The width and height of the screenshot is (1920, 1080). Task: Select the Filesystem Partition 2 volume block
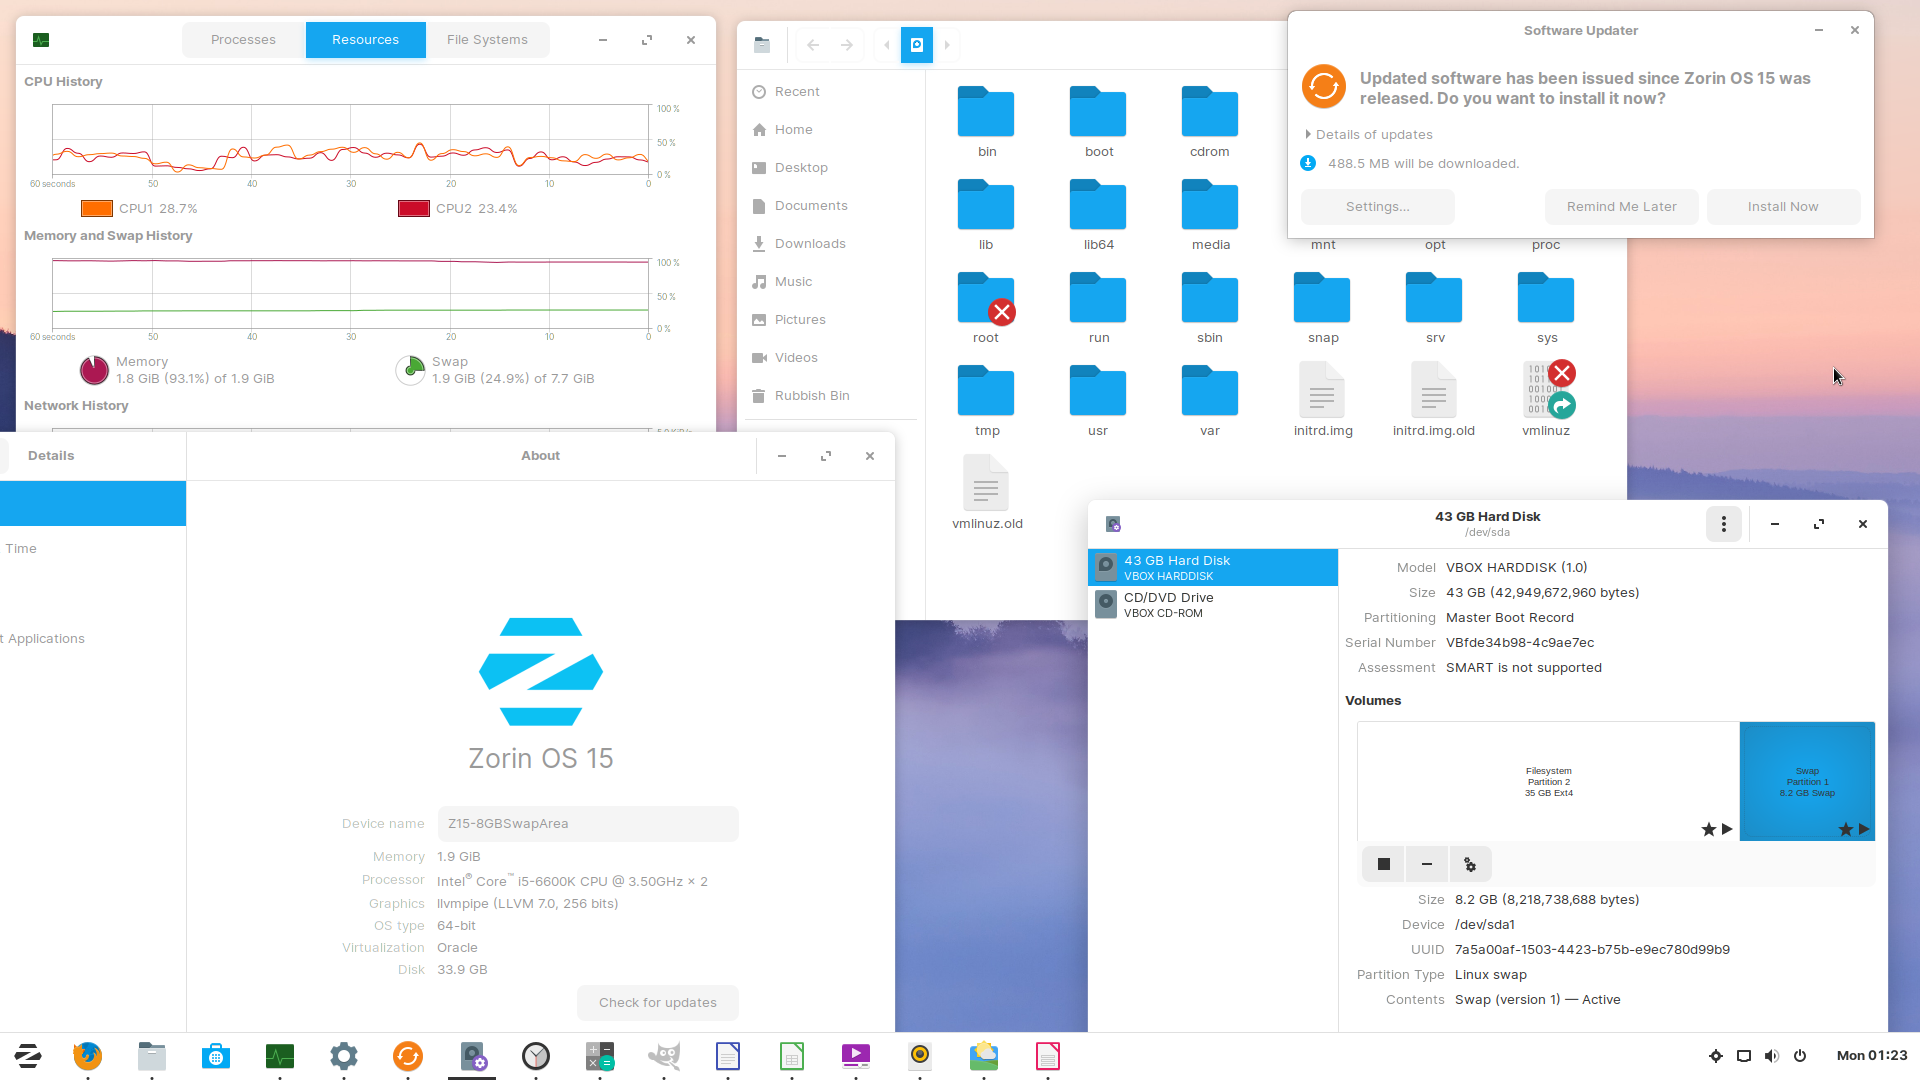(x=1548, y=782)
